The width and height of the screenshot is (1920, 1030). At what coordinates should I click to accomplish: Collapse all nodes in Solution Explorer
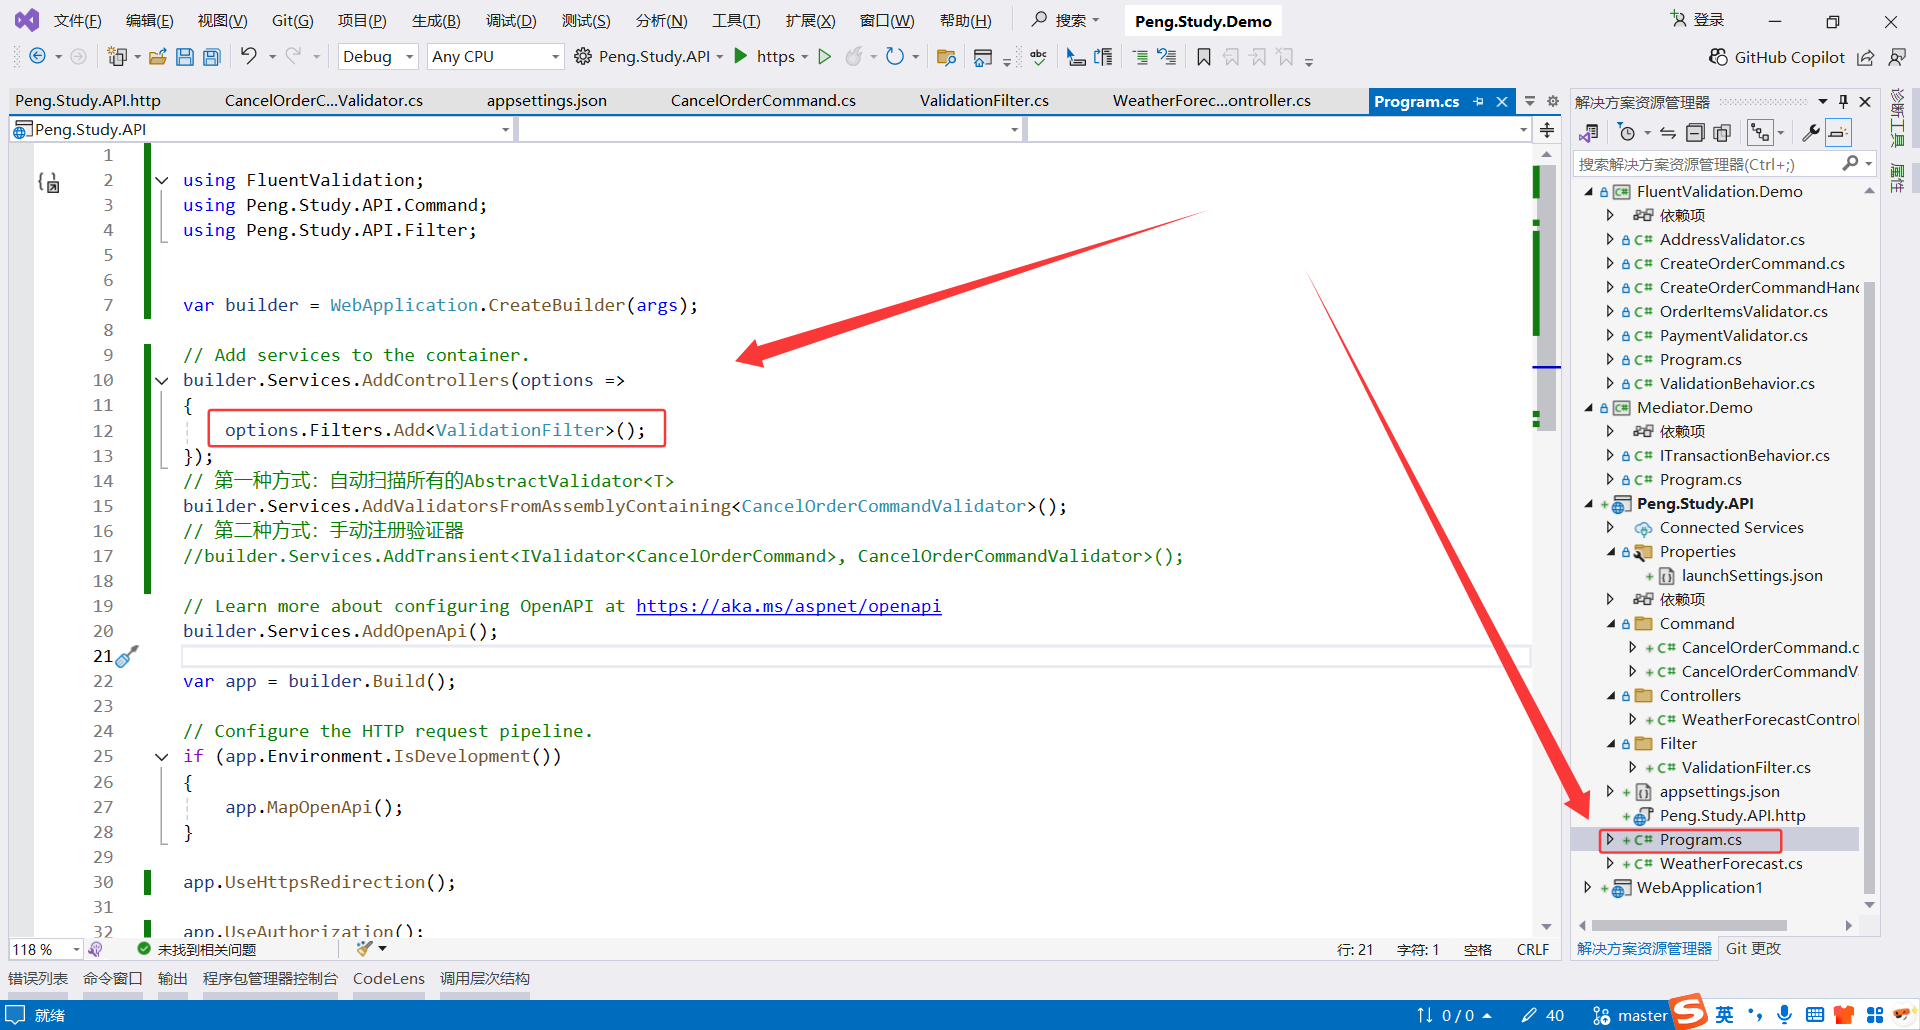pyautogui.click(x=1695, y=133)
